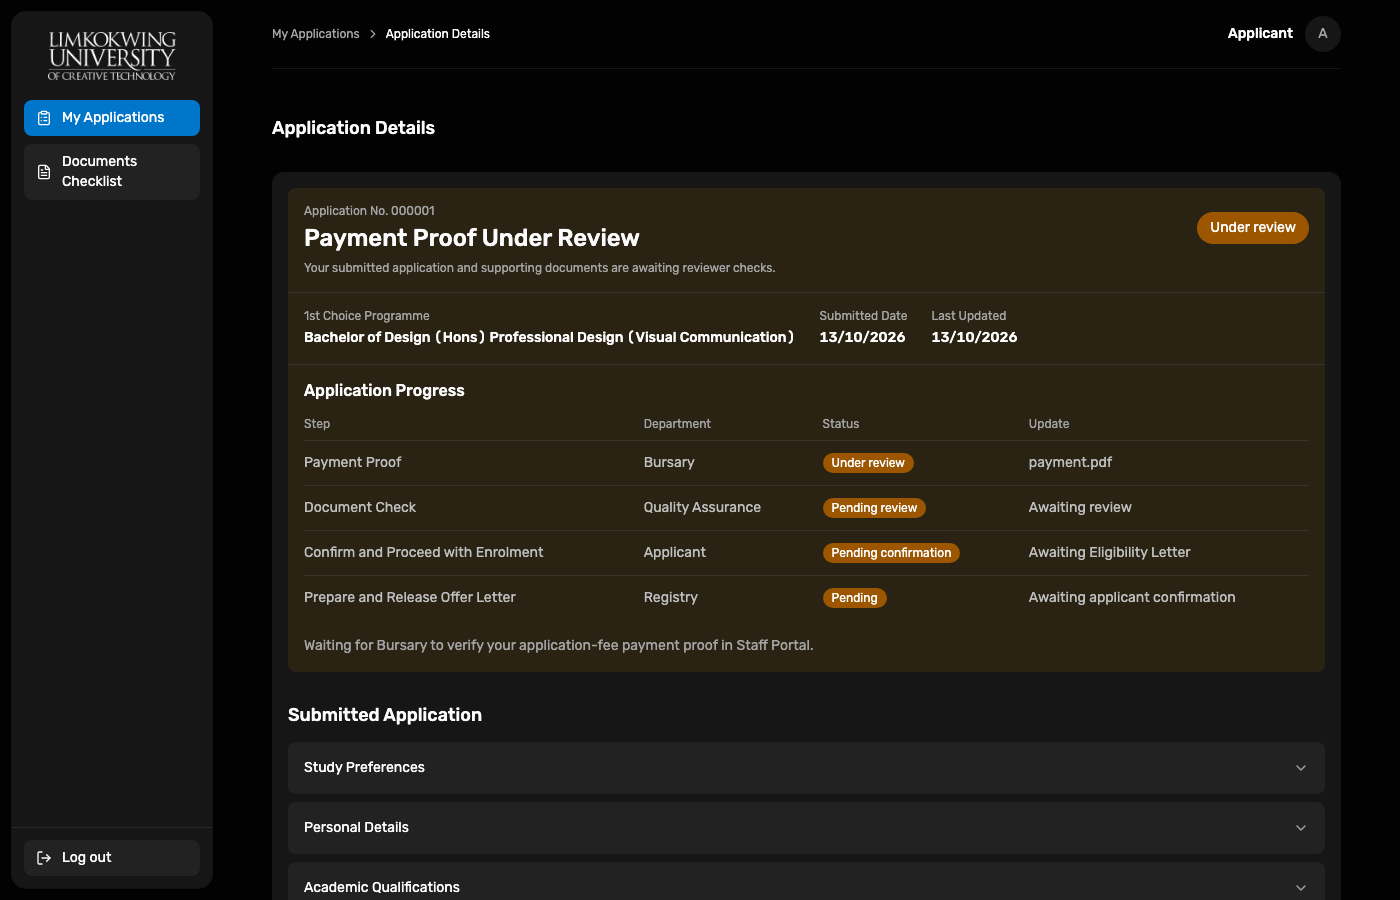
Task: Click the payment.pdf update entry
Action: pyautogui.click(x=1070, y=463)
